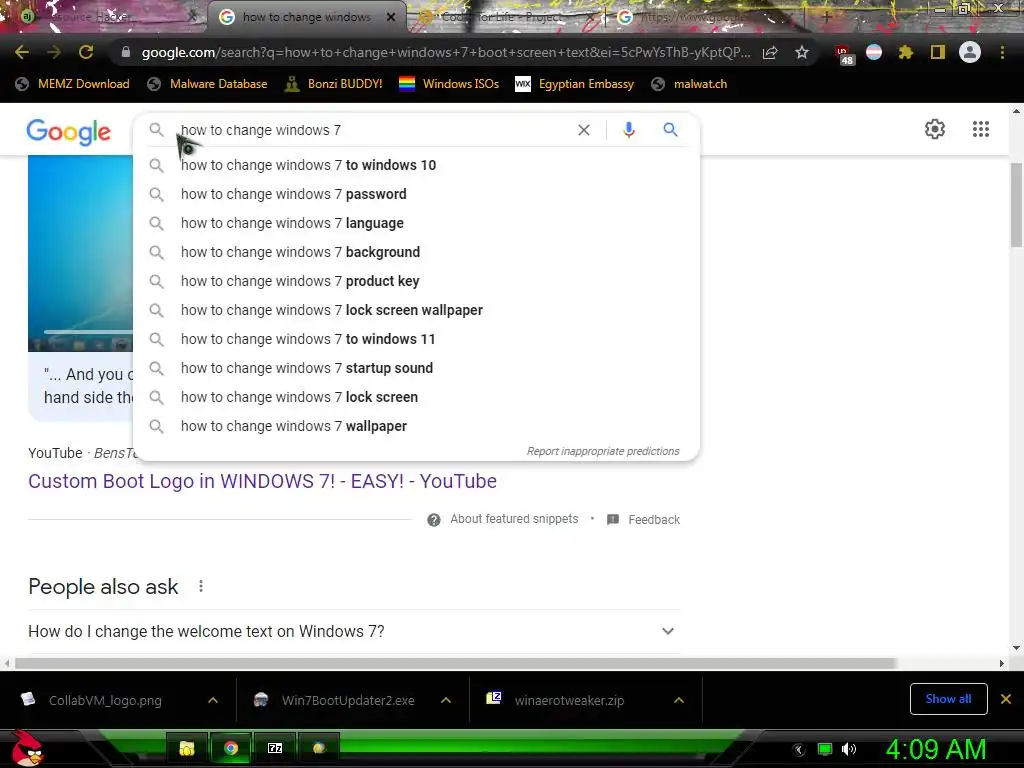Choose suggestion ending in 'language'
The height and width of the screenshot is (768, 1024).
click(416, 223)
